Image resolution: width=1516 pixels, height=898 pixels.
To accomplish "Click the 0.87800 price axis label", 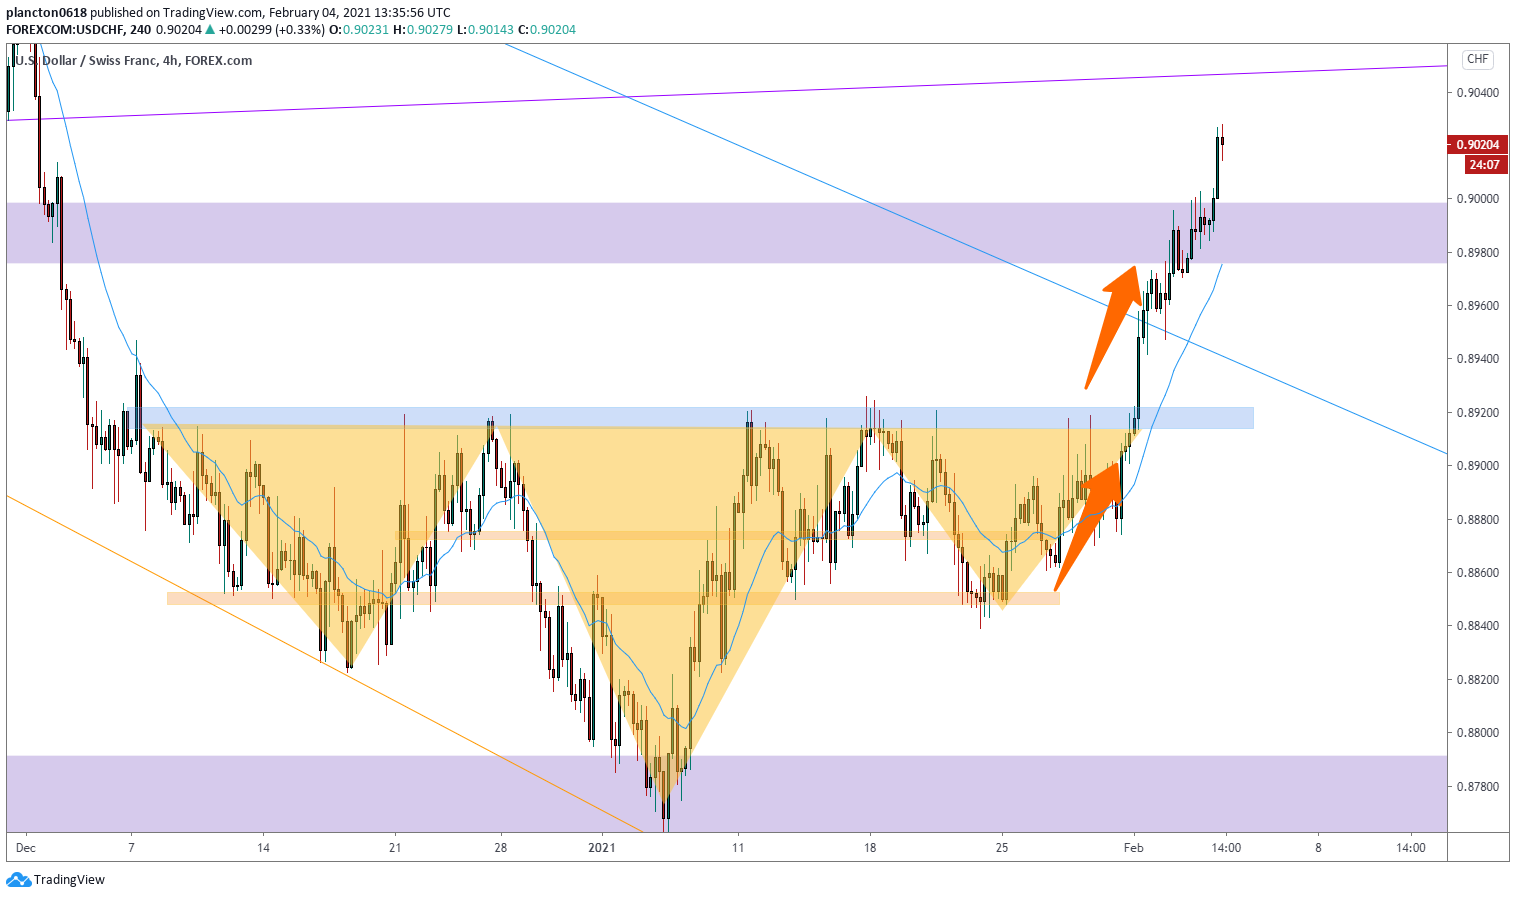I will 1477,787.
